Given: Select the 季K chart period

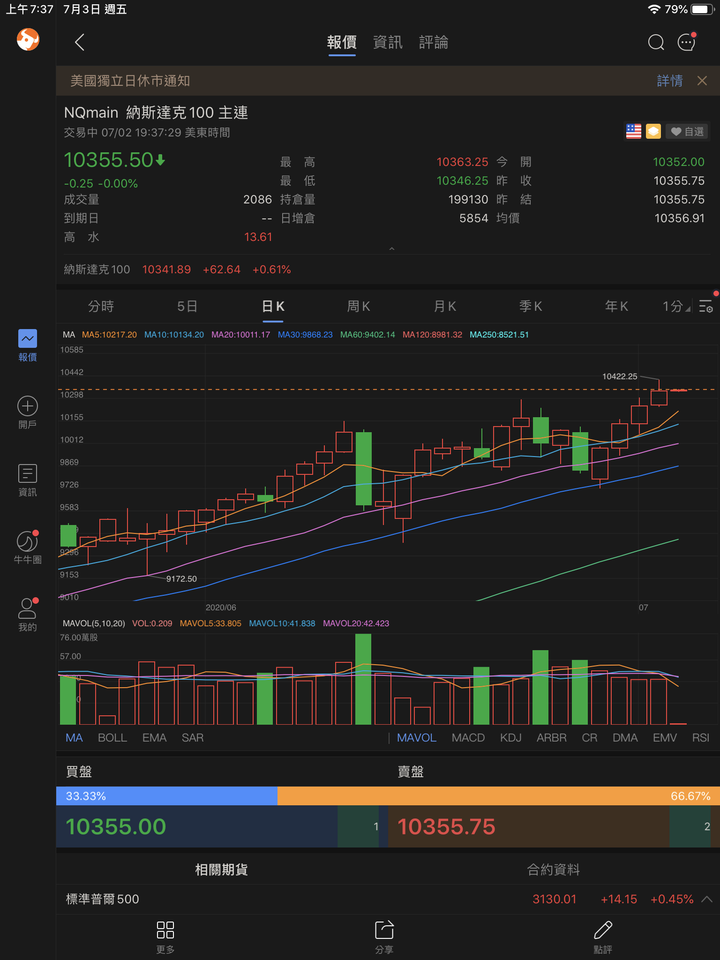Looking at the screenshot, I should pyautogui.click(x=531, y=306).
